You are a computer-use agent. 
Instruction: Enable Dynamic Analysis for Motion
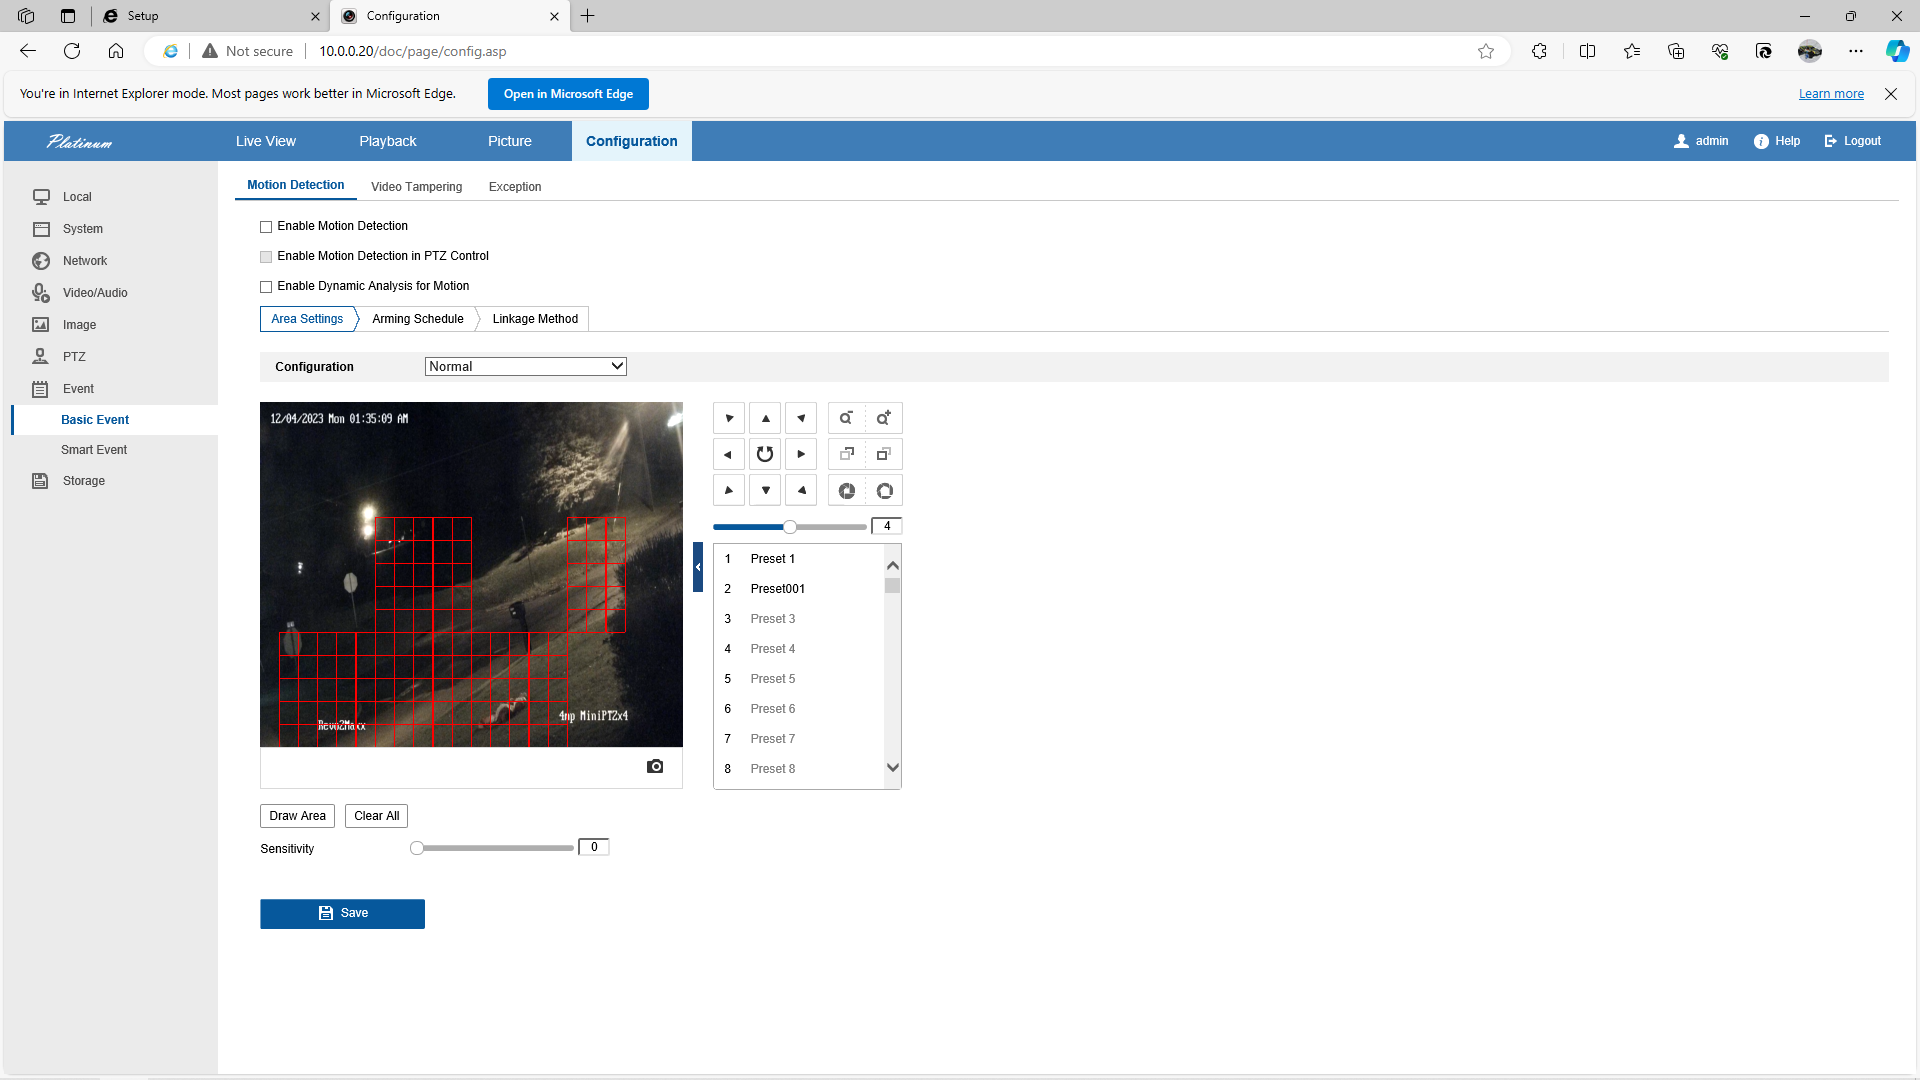pos(266,287)
